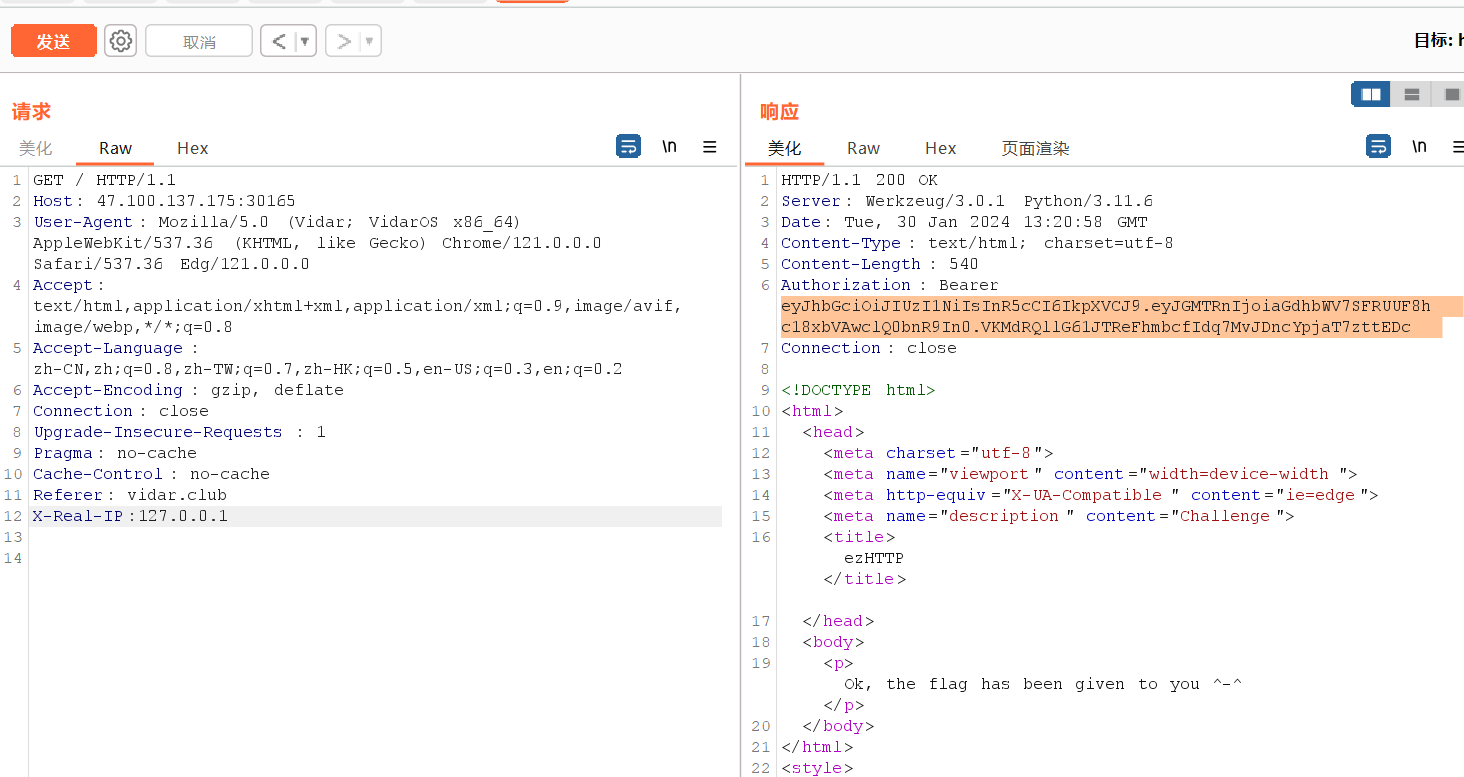Toggle \n non-printable chars in request panel

669,146
